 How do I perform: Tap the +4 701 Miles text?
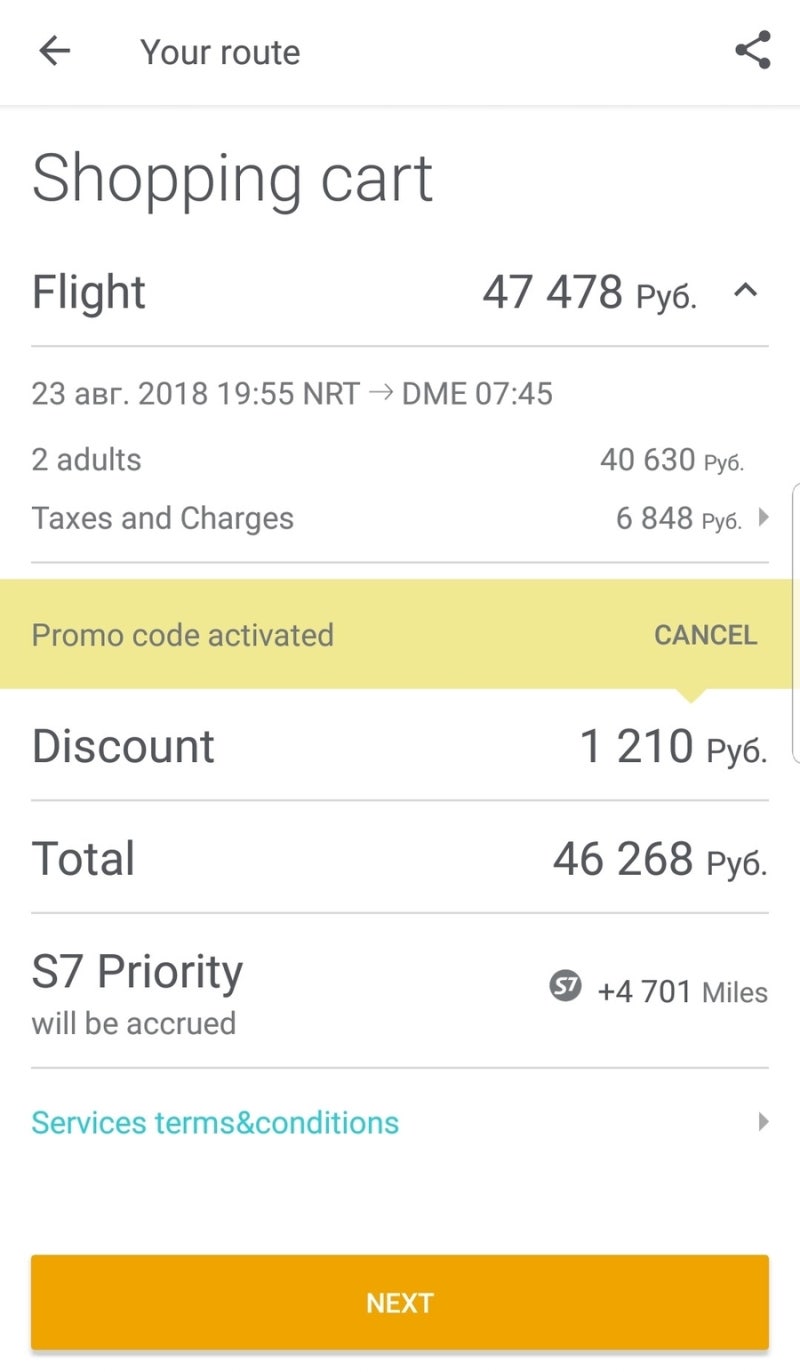coord(682,992)
